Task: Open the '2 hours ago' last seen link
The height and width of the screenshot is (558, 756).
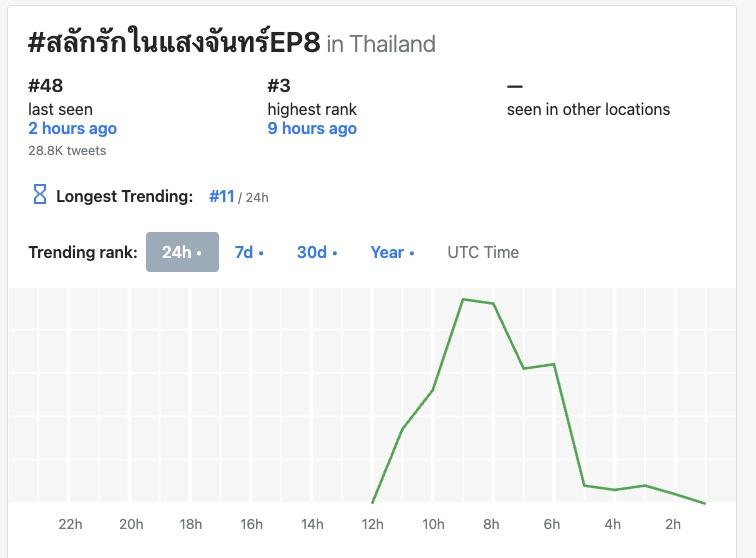Action: pos(72,129)
